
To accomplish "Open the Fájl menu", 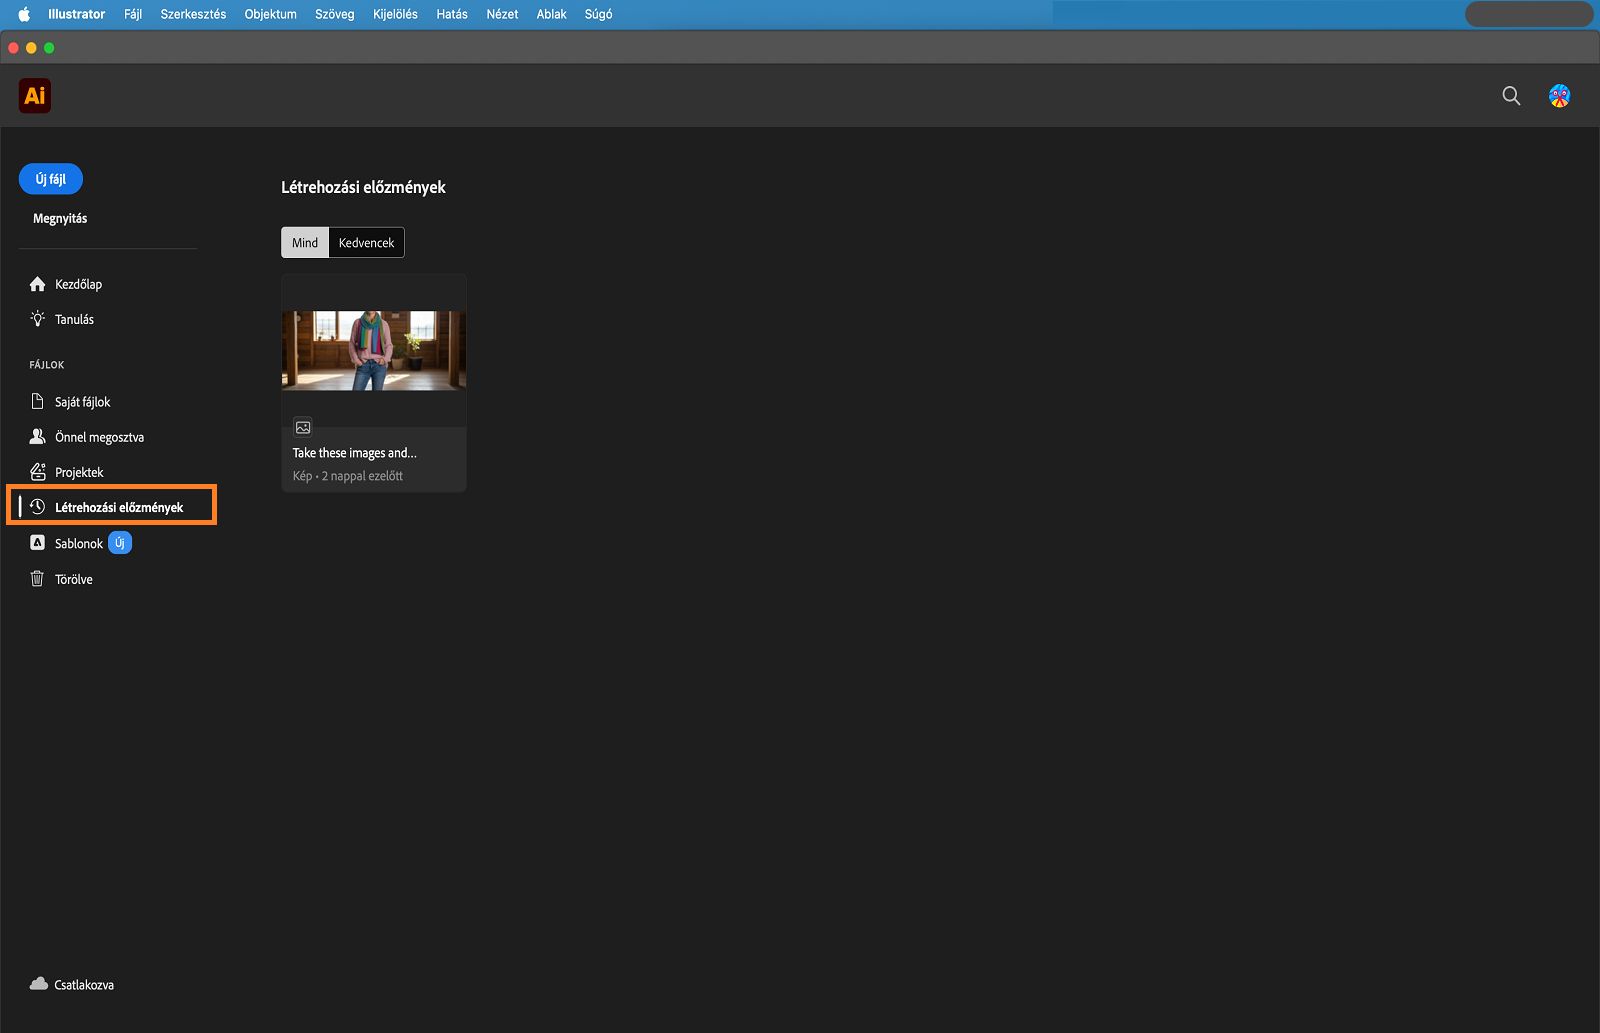I will point(133,14).
